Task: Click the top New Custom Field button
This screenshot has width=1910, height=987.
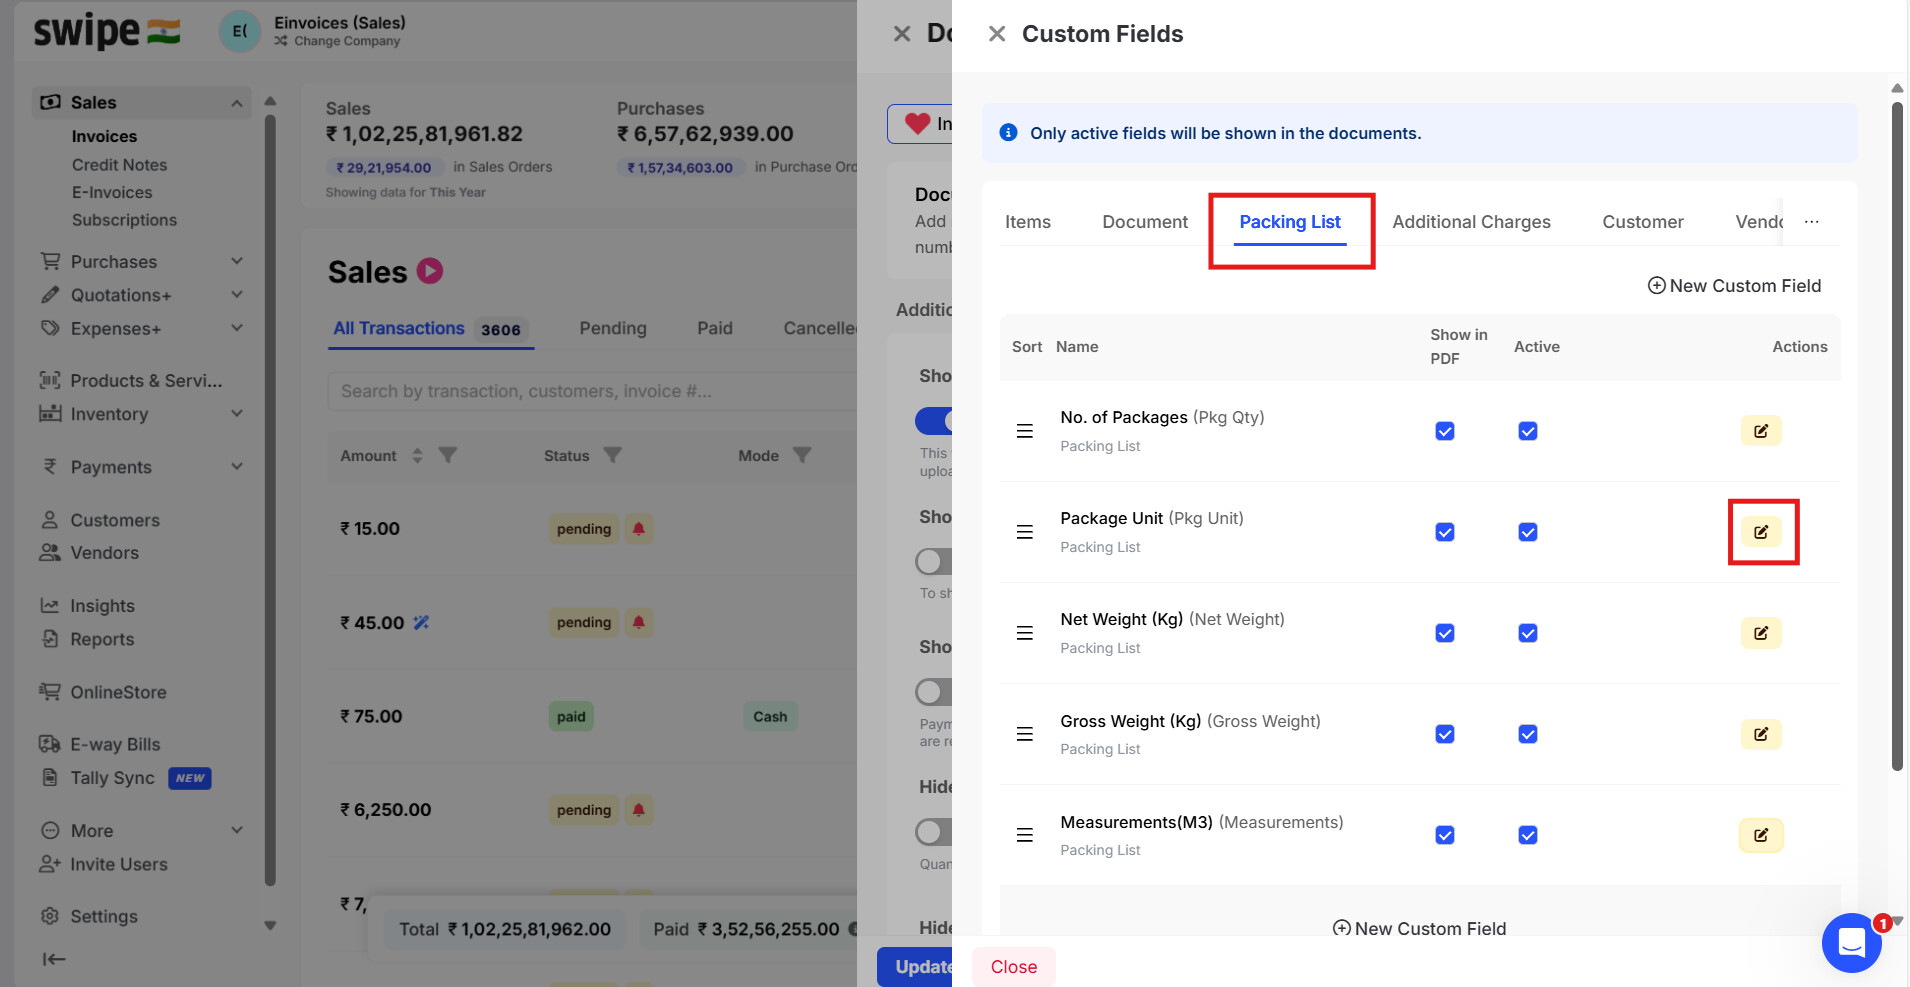Action: pos(1734,286)
